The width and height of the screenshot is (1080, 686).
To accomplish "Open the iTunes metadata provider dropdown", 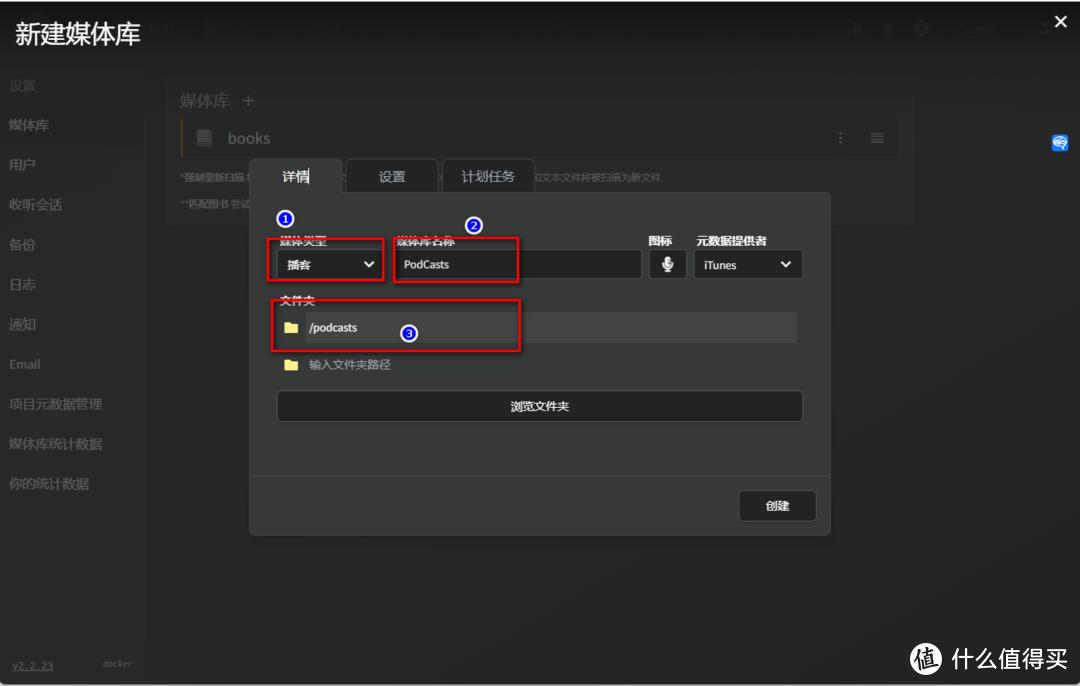I will (x=748, y=264).
